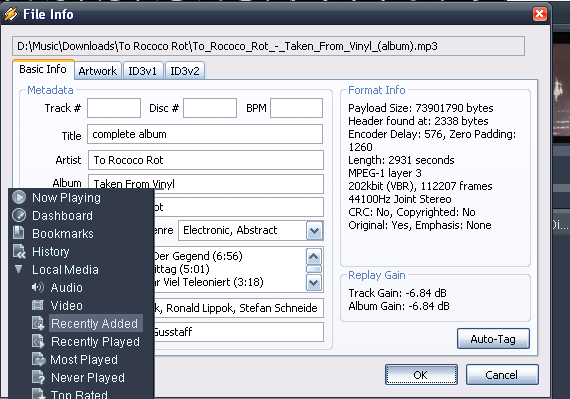This screenshot has width=570, height=399.
Task: Open the Genre dropdown arrow
Action: point(314,230)
